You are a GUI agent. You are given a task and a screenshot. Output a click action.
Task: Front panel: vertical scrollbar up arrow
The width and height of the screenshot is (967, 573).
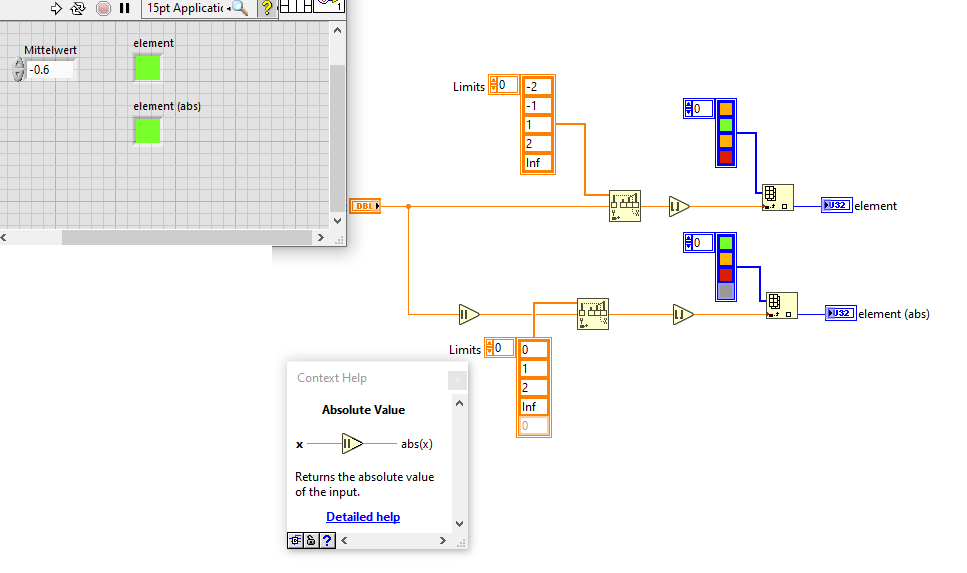(337, 30)
